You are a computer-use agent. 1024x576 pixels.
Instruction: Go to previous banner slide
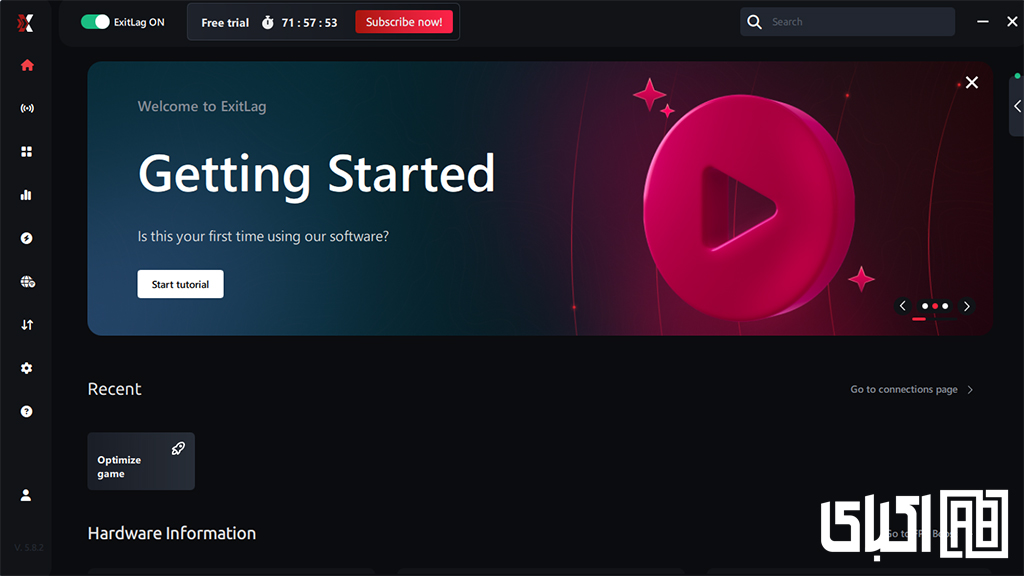pyautogui.click(x=903, y=306)
